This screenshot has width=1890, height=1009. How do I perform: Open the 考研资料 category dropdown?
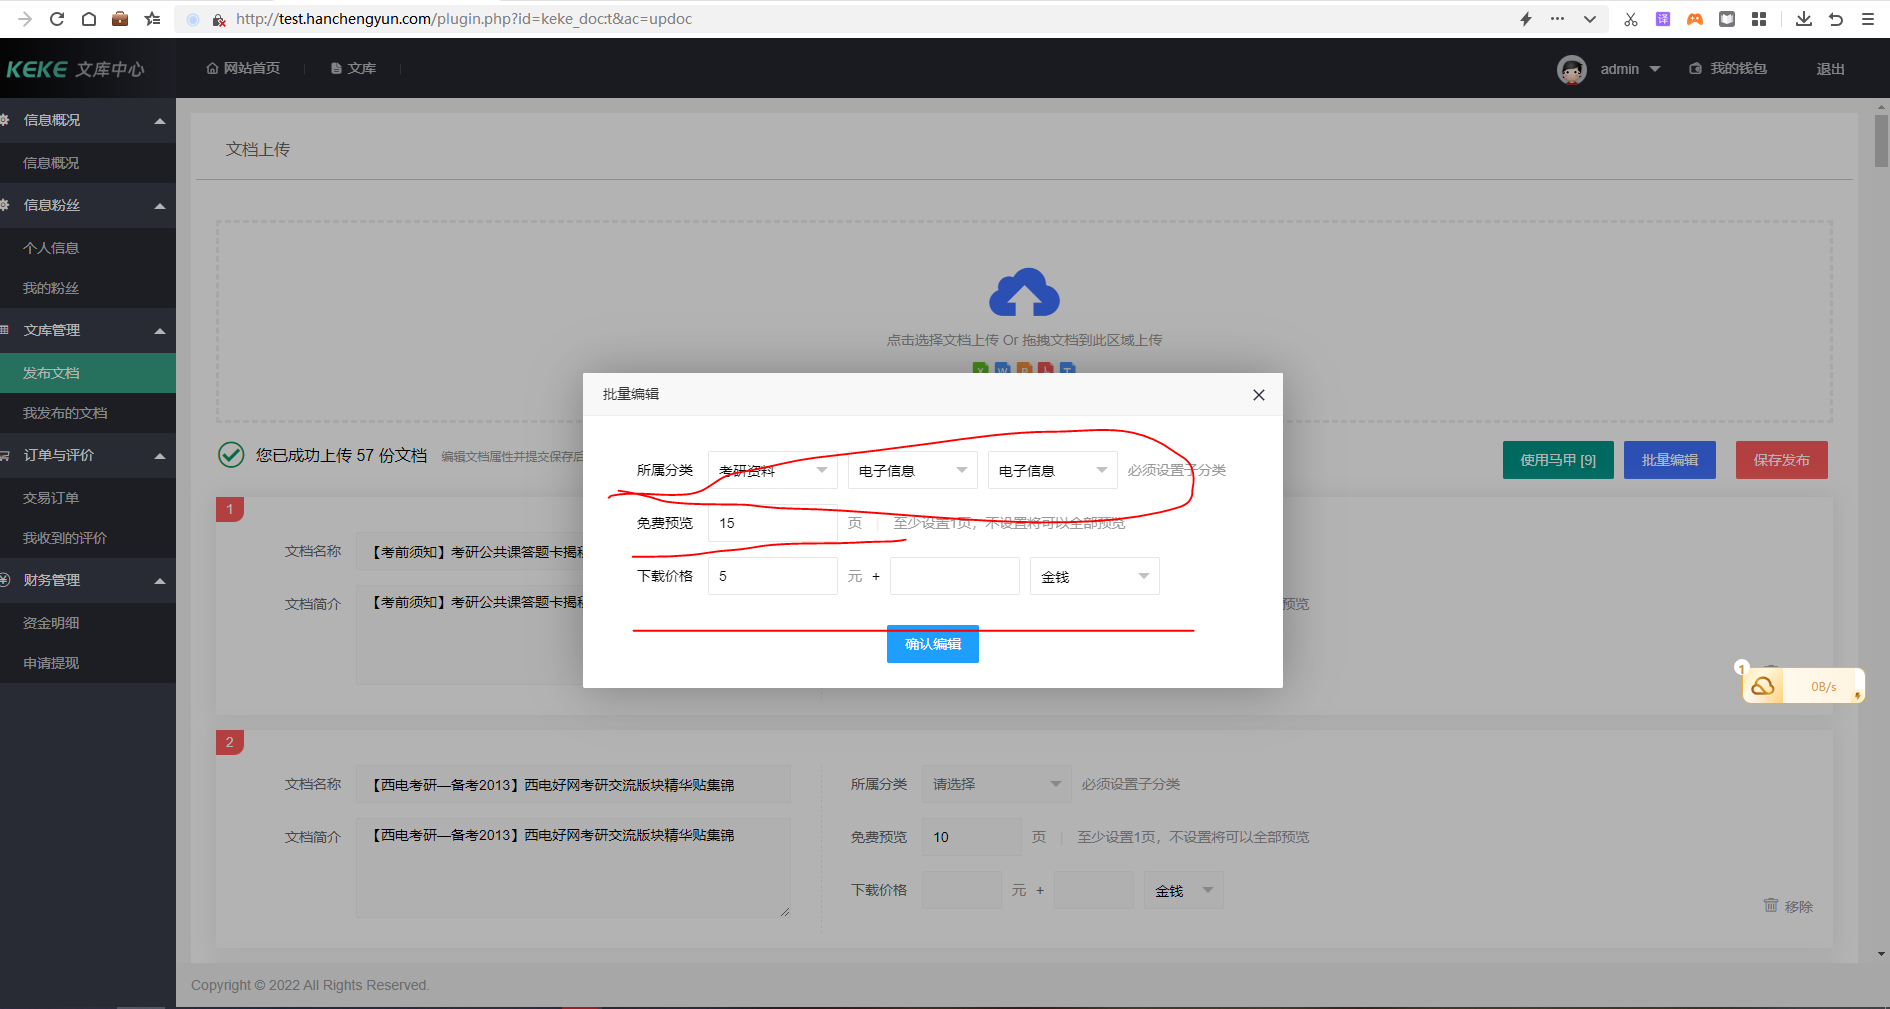772,470
